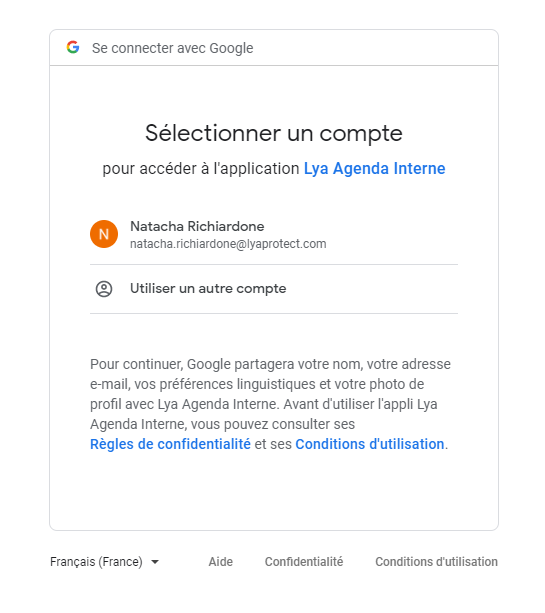Click the 'pour accéder à l'application' subtitle text

(x=201, y=168)
